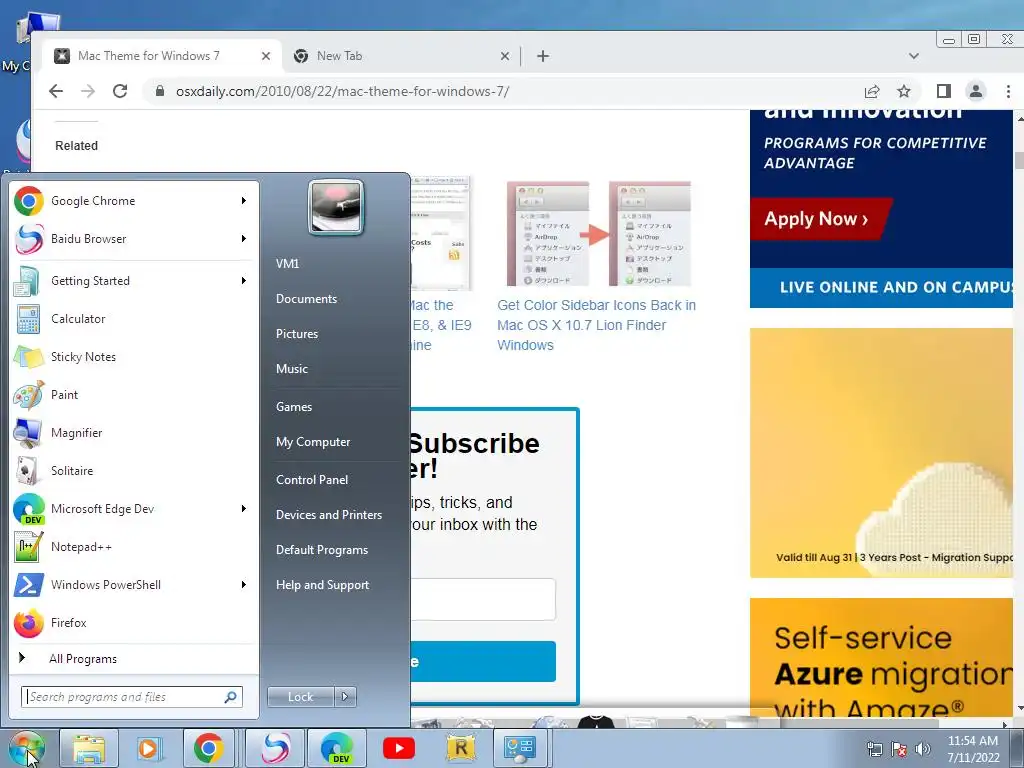Open Magnifier from the Start menu

click(131, 432)
